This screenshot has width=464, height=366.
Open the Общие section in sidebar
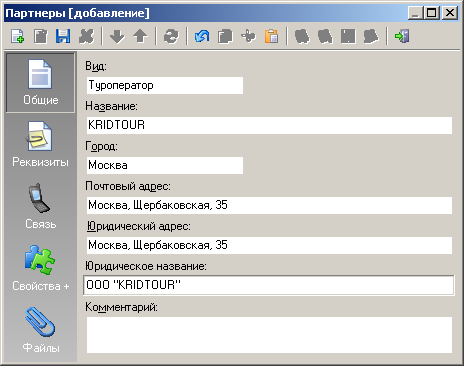tap(40, 82)
